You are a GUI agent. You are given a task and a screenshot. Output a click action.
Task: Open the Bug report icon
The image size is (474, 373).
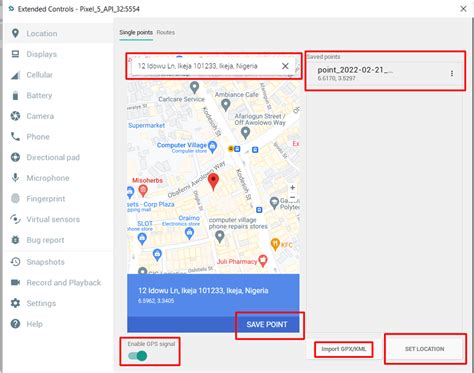click(15, 240)
